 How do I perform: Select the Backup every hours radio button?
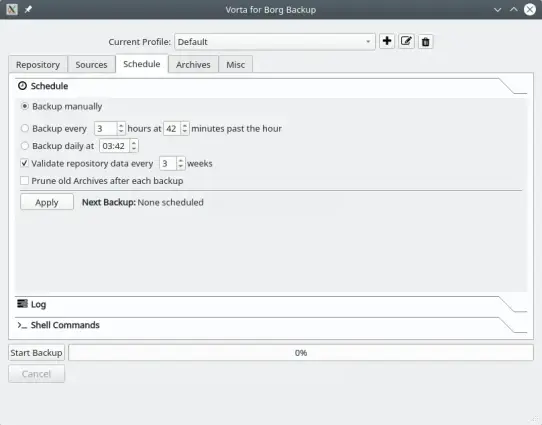[x=25, y=128]
